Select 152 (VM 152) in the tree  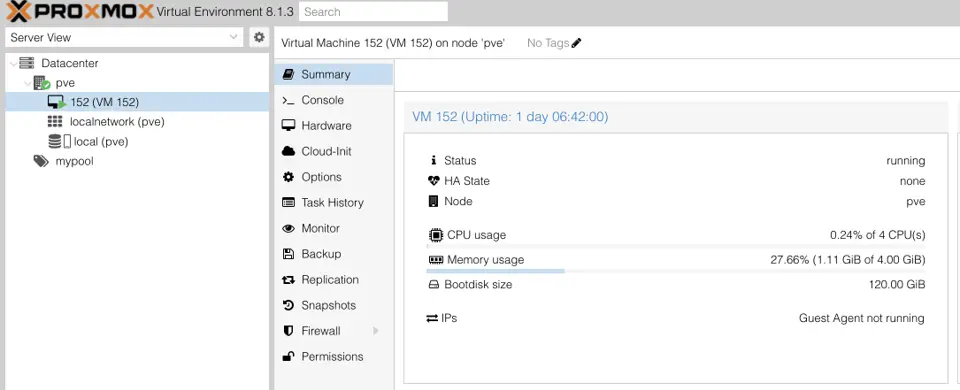pos(137,102)
